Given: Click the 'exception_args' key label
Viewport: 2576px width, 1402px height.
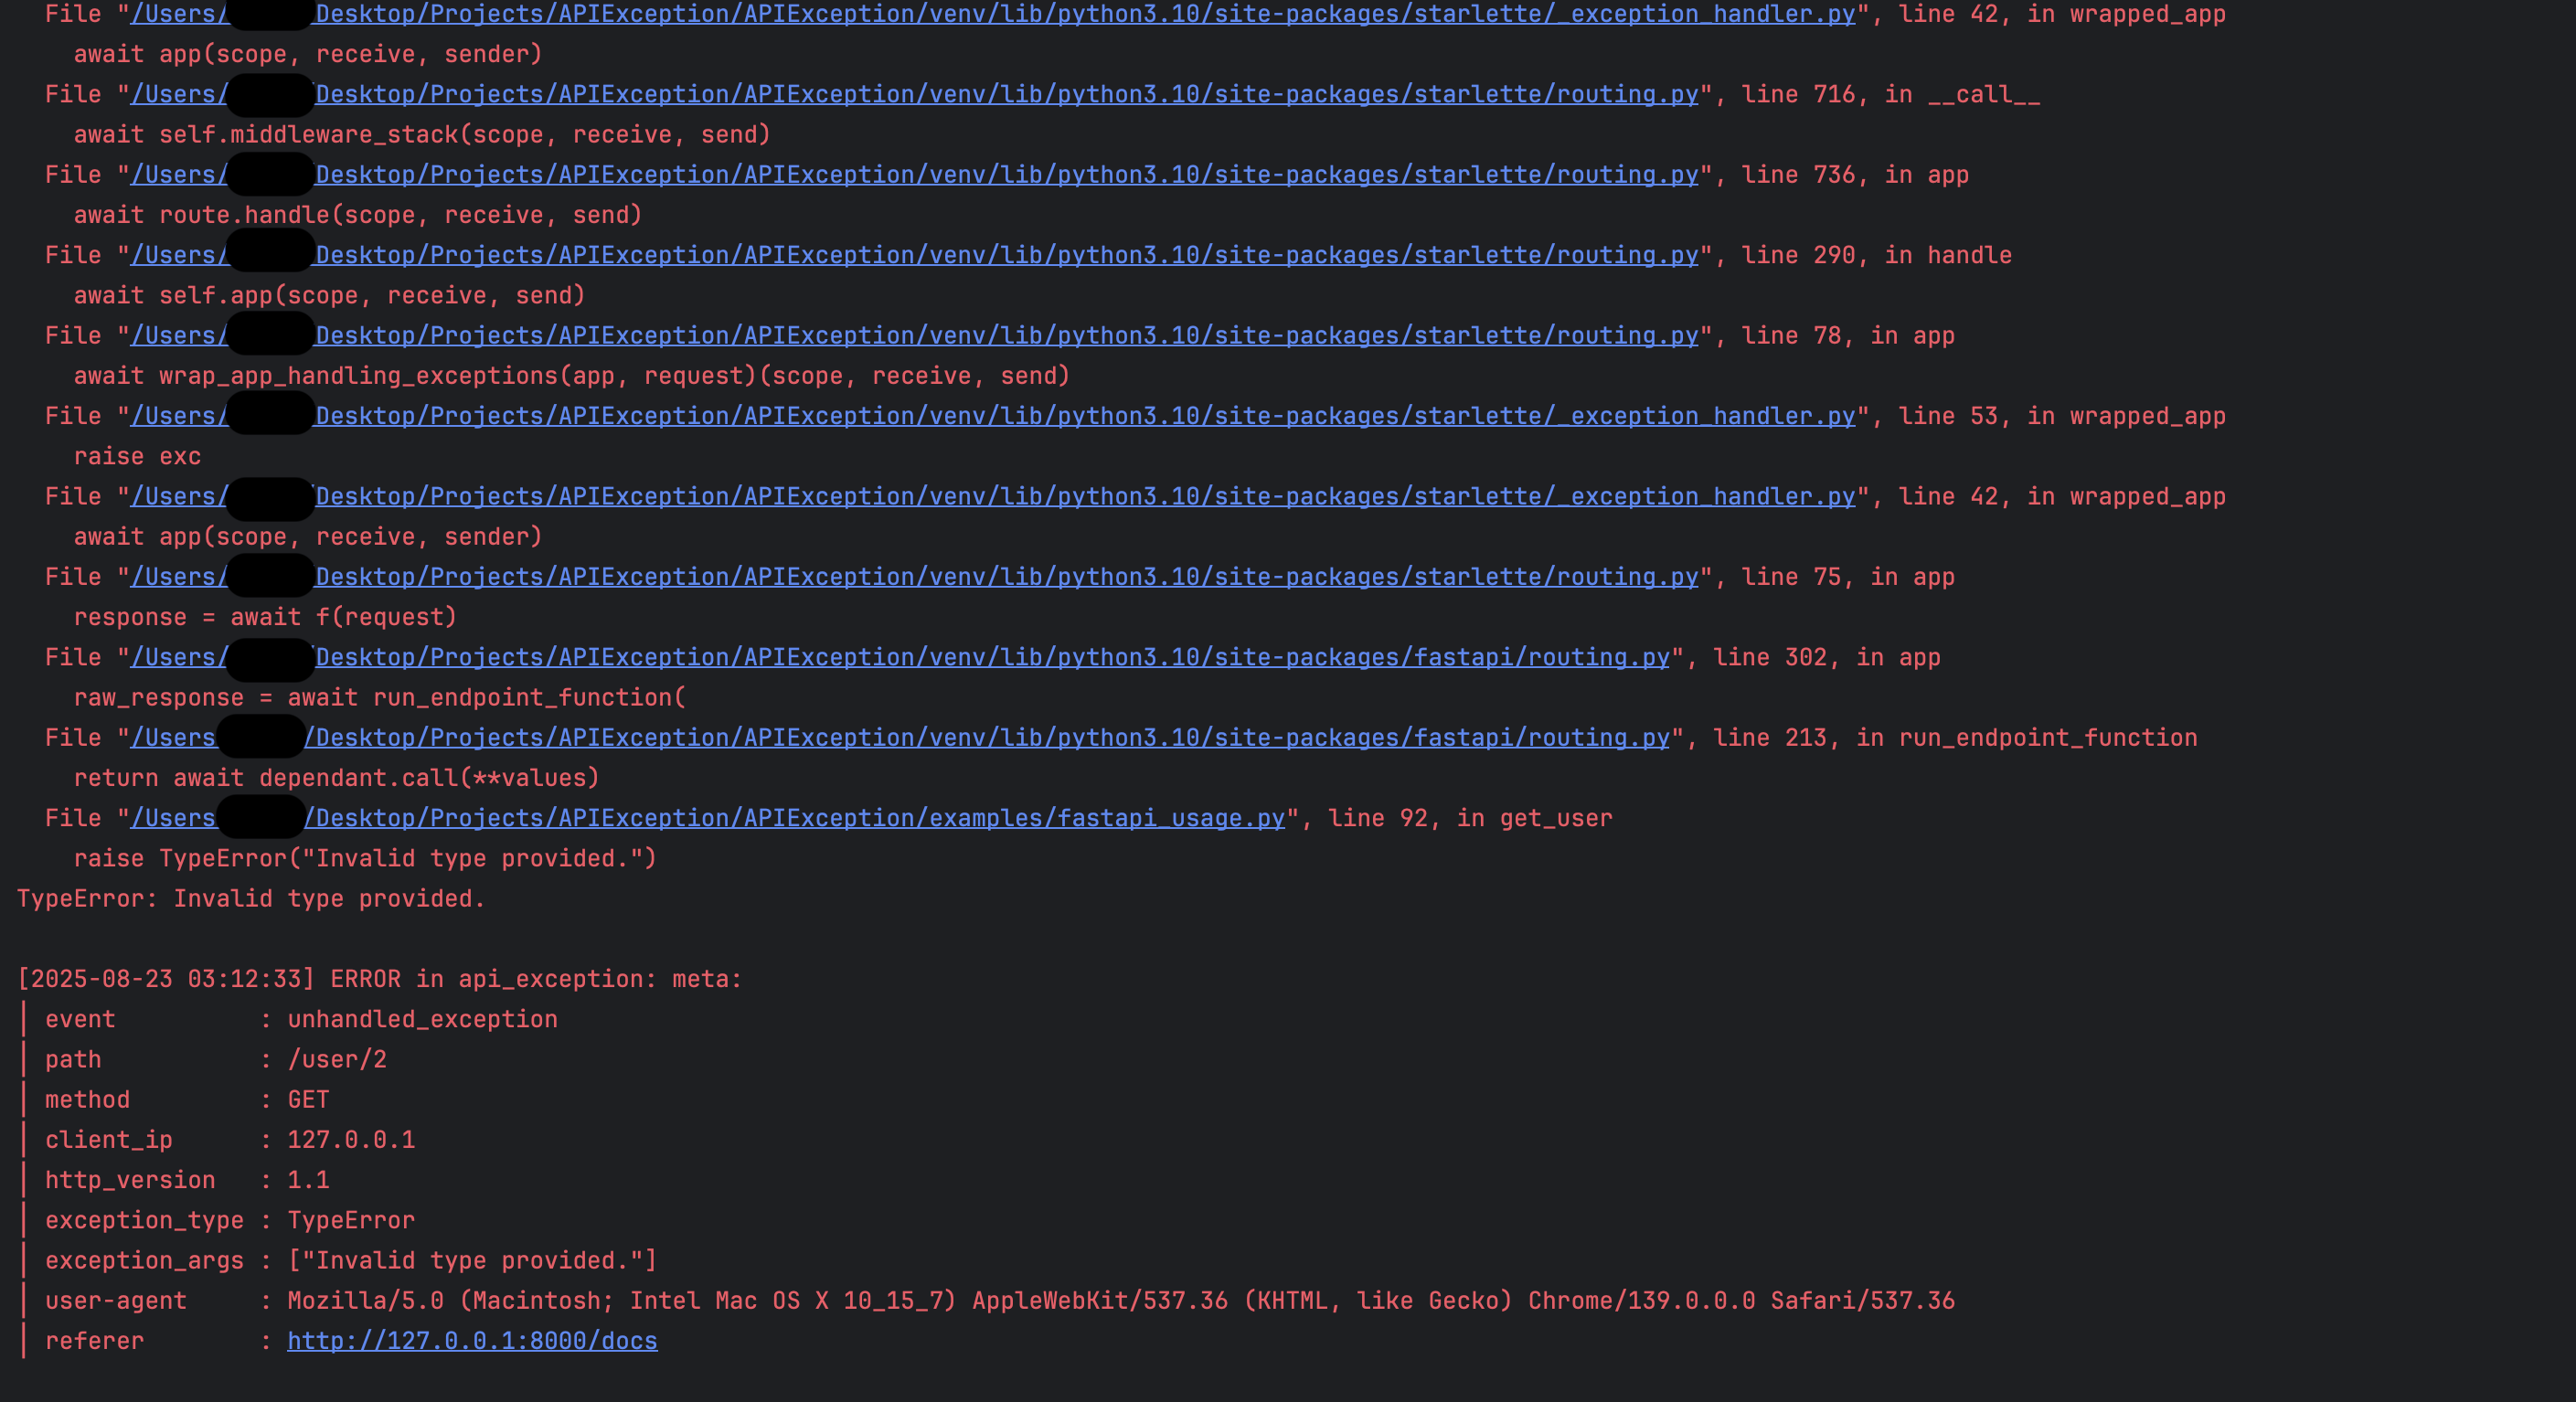Looking at the screenshot, I should coord(144,1261).
